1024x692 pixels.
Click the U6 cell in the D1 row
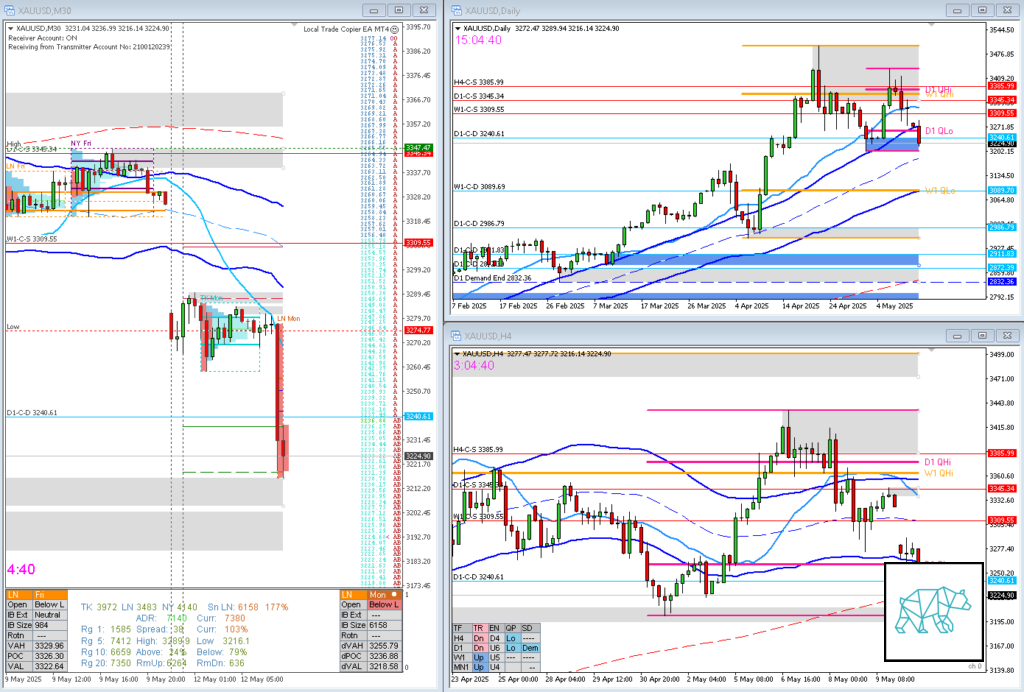[494, 648]
